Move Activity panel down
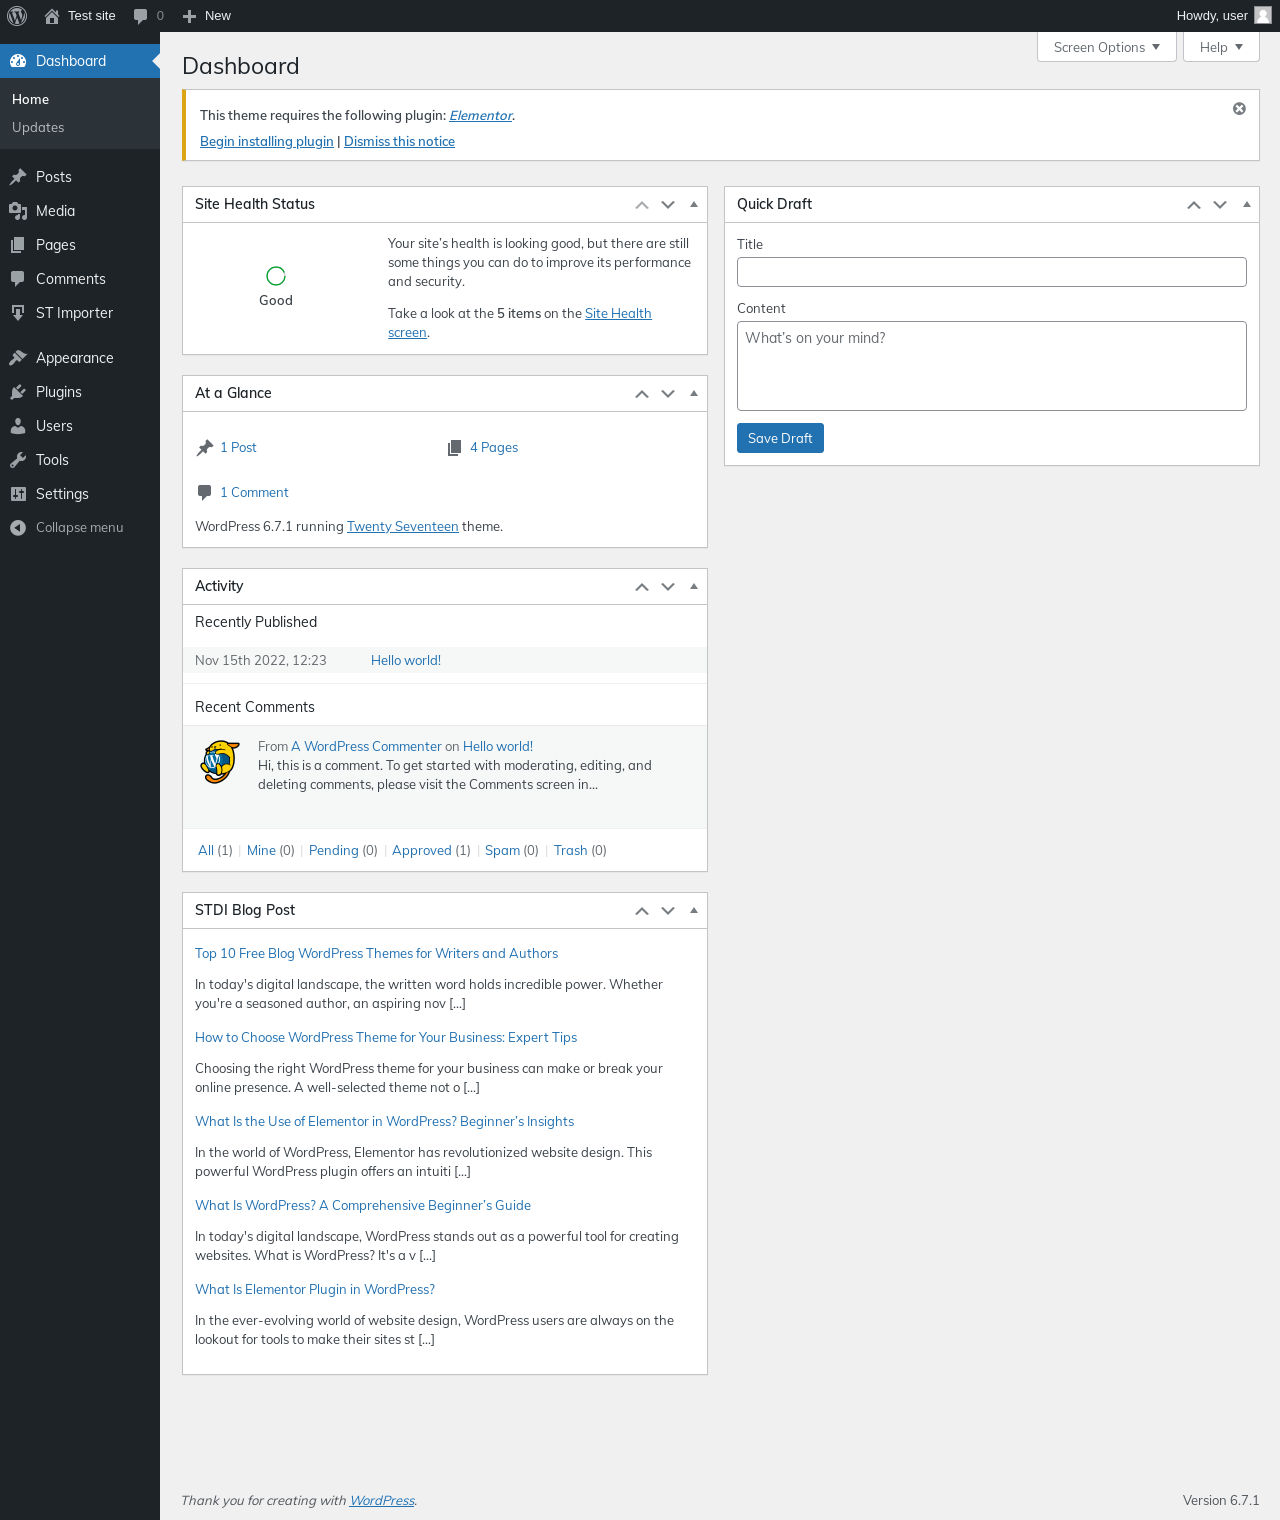The width and height of the screenshot is (1280, 1520). tap(668, 587)
